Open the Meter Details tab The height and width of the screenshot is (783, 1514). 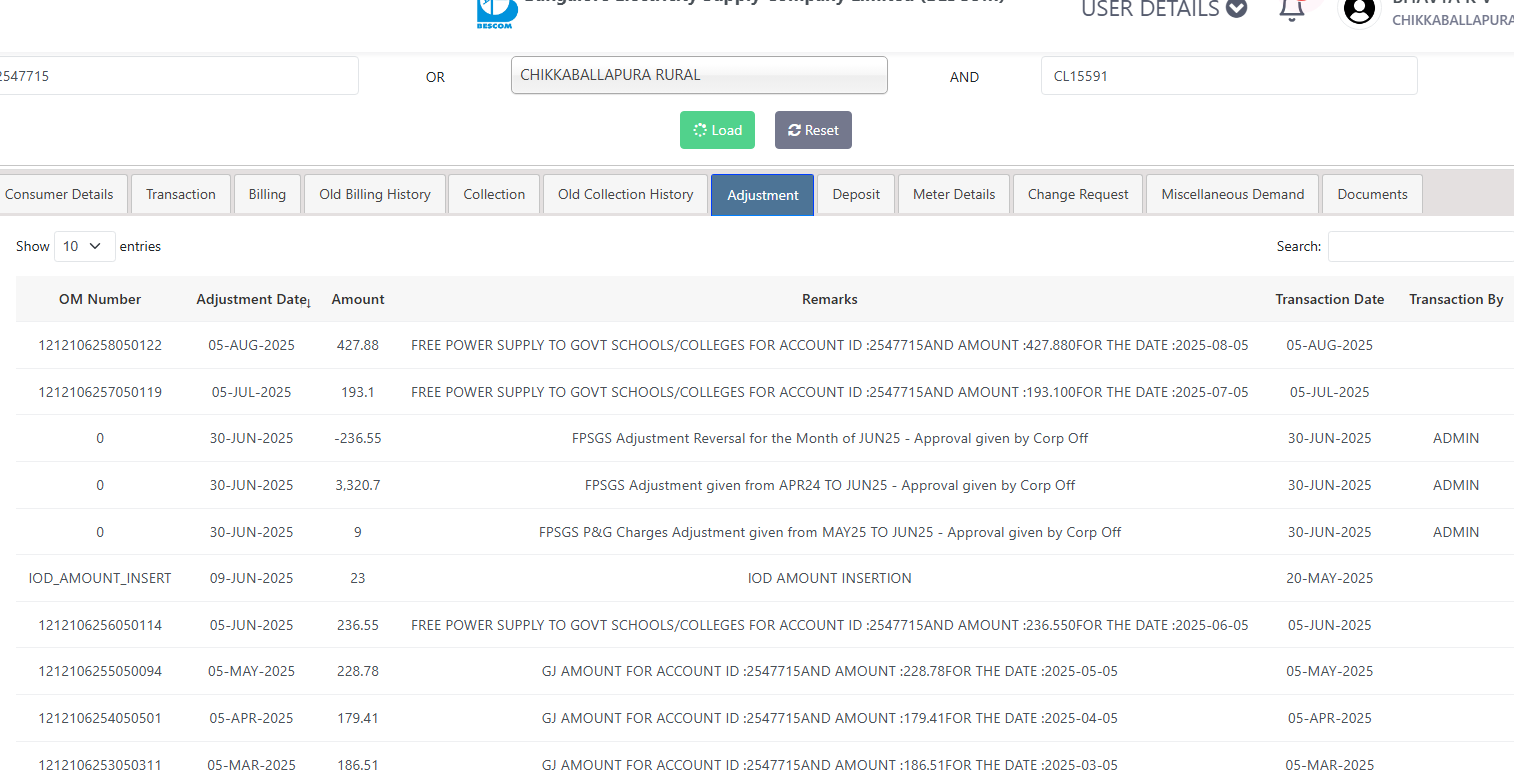click(954, 194)
